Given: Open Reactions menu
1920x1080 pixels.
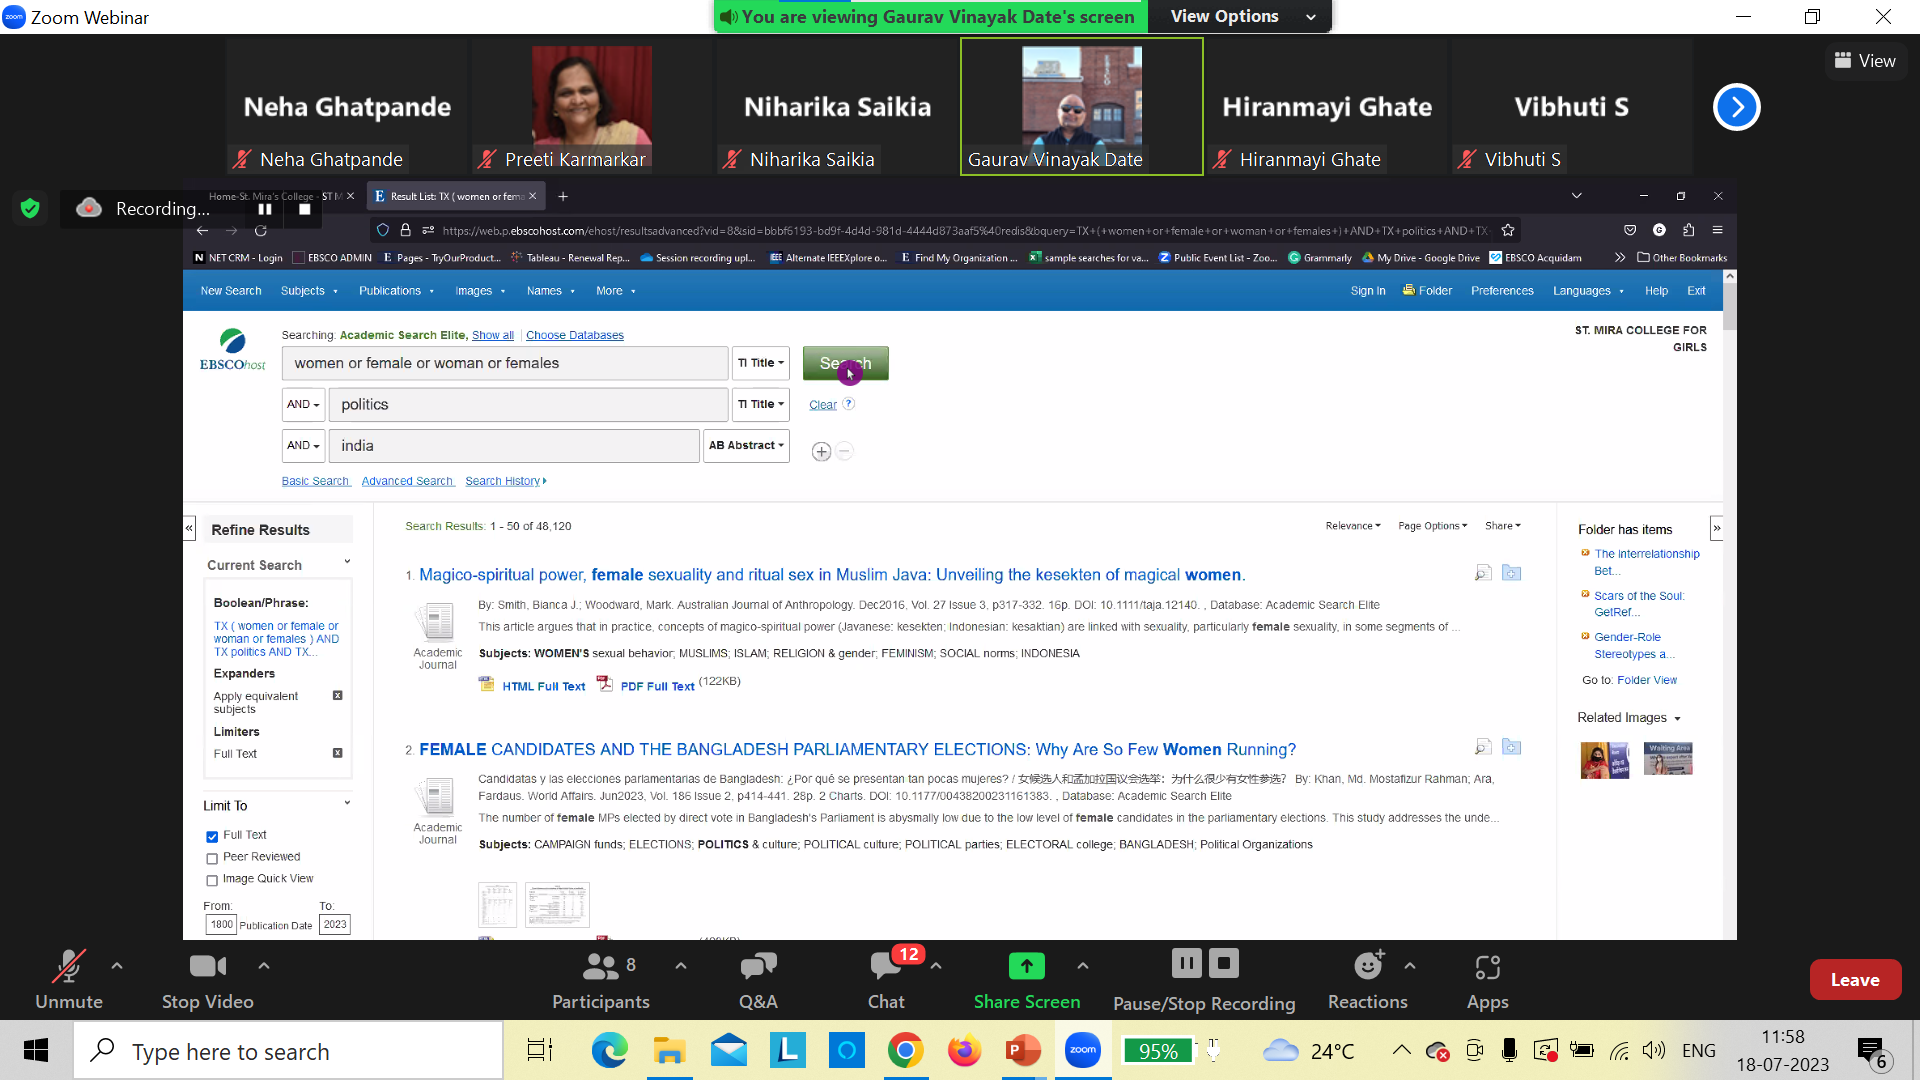Looking at the screenshot, I should point(1367,980).
